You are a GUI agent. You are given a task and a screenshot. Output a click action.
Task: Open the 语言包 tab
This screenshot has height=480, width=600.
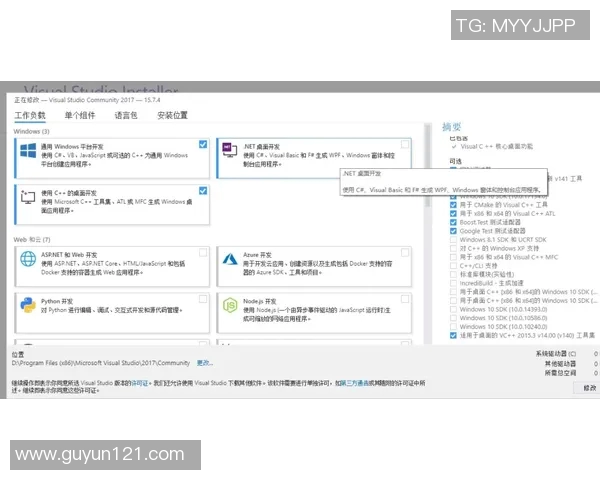pos(126,115)
